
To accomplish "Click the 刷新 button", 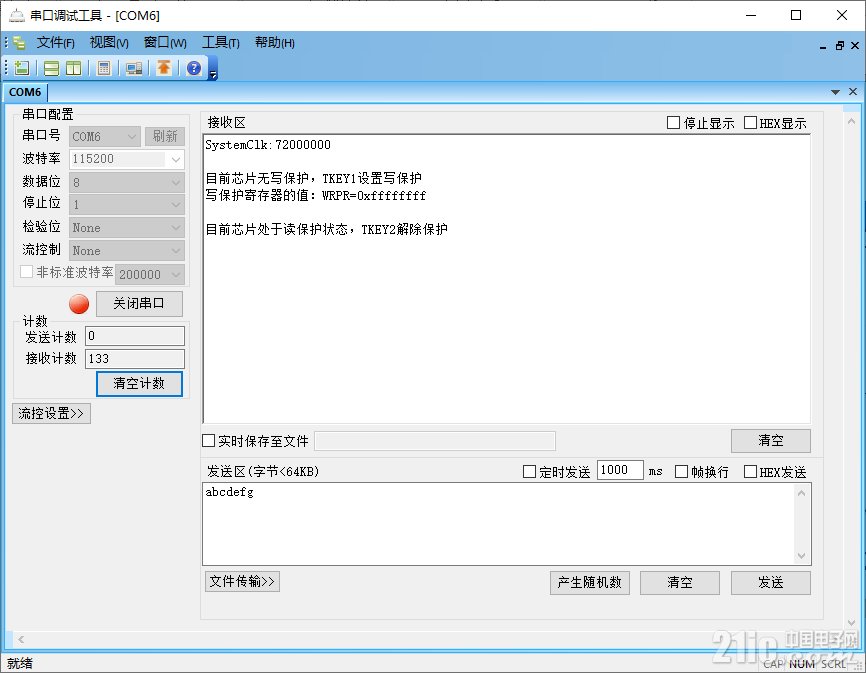I will 165,136.
